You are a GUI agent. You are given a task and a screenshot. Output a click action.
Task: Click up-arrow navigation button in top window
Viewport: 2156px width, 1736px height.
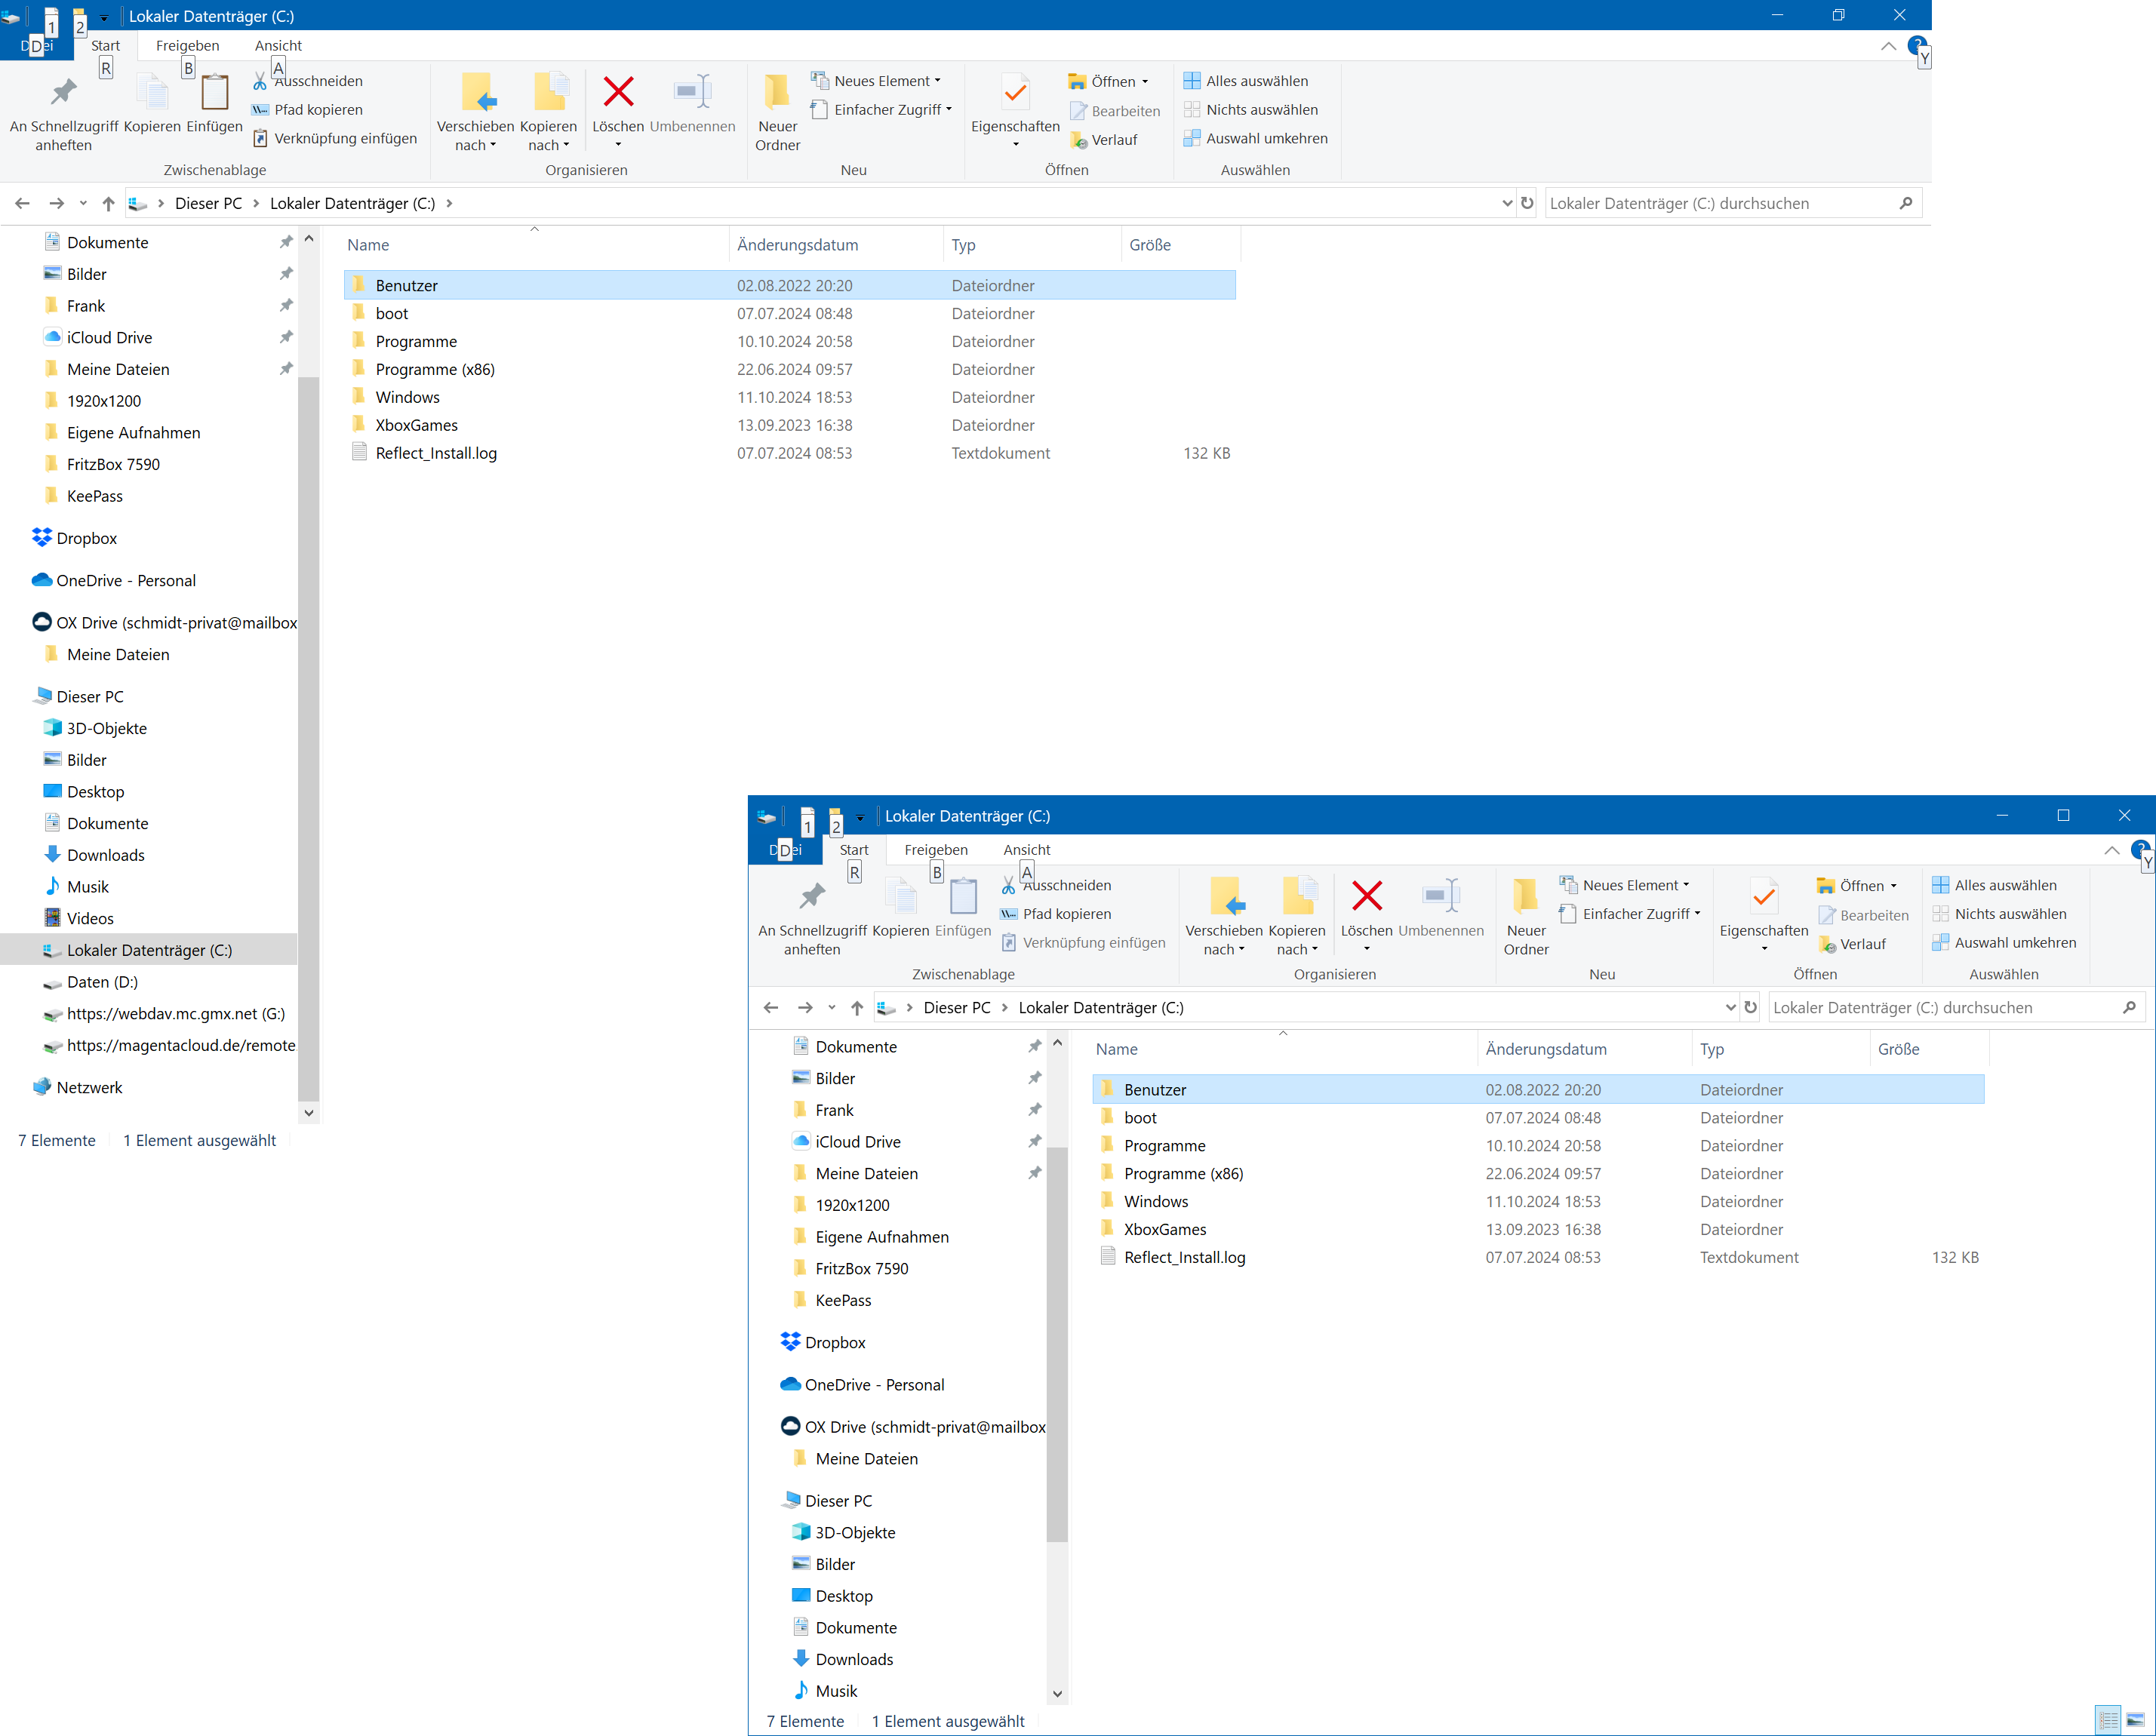click(x=108, y=203)
